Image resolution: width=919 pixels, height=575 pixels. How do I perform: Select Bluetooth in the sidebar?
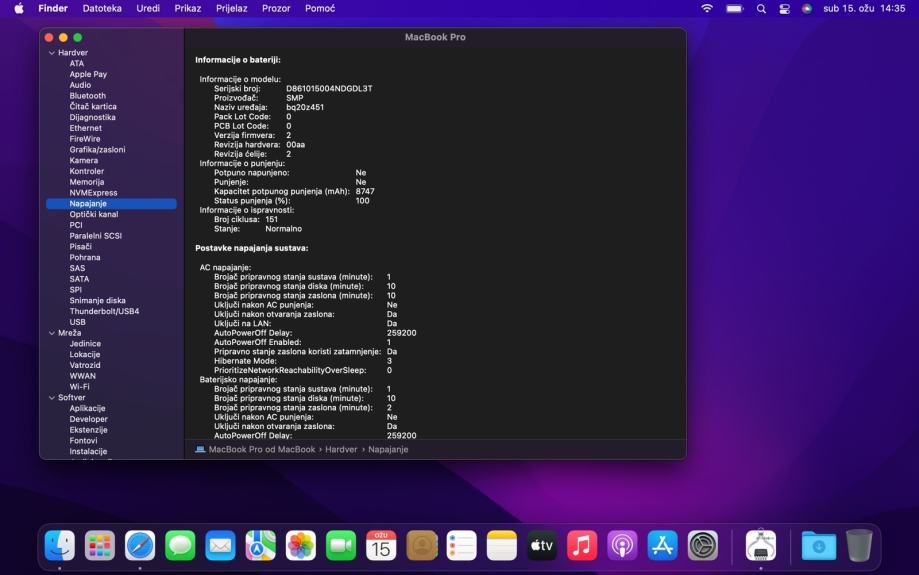(x=88, y=96)
